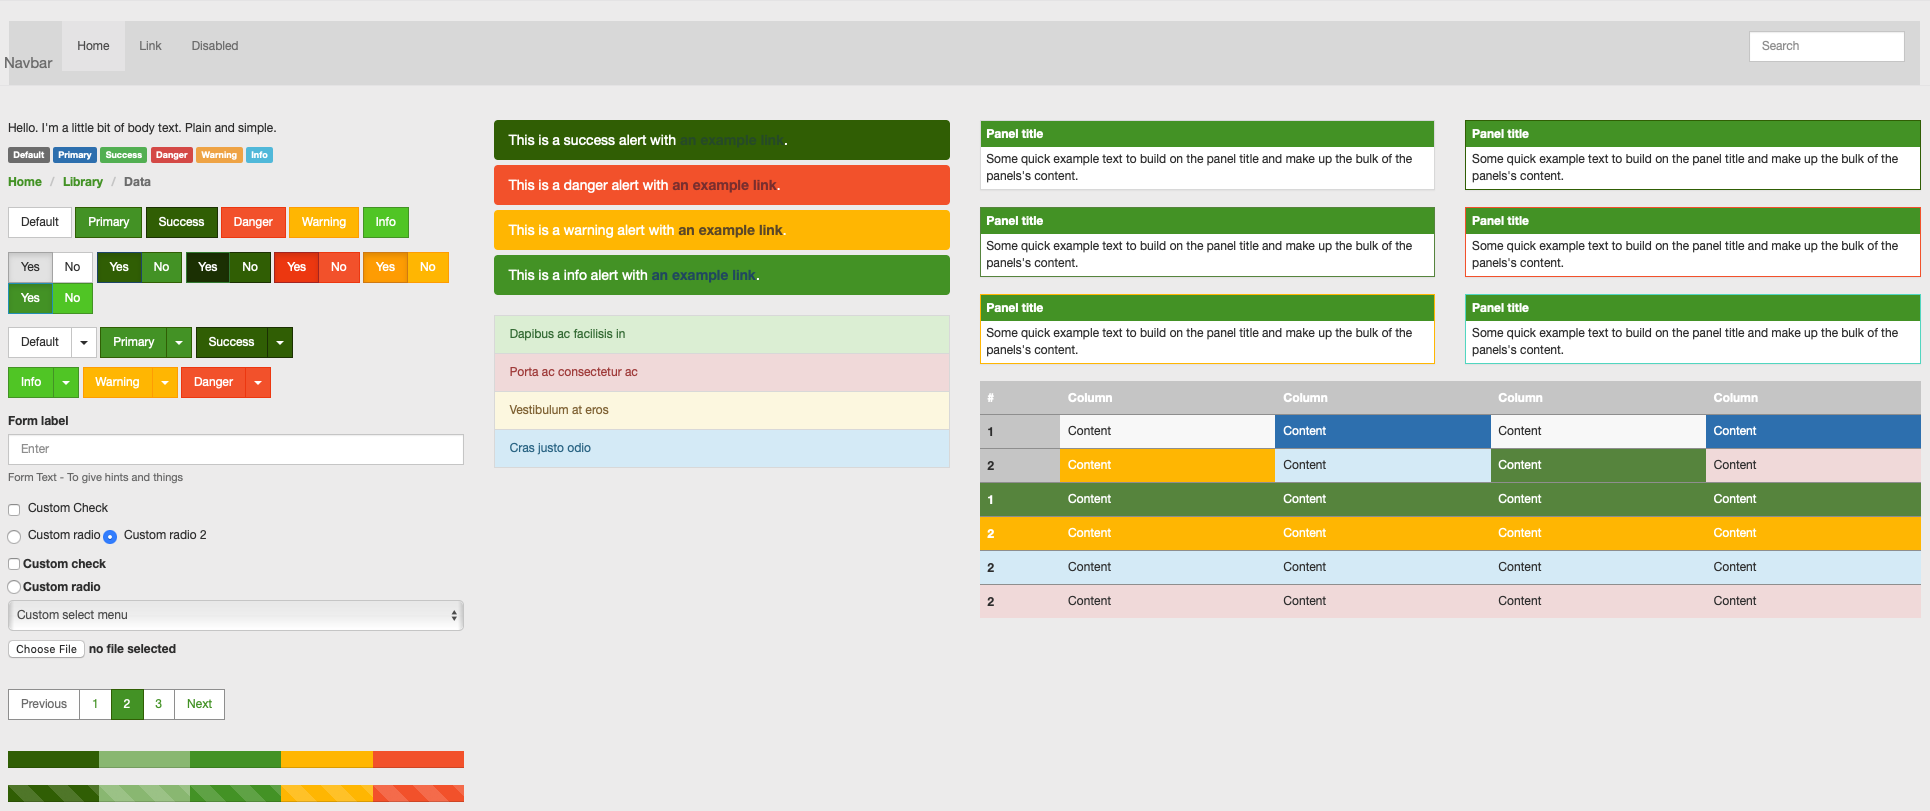Tick the Custom Check checkbox
Viewport: 1930px width, 811px height.
click(x=14, y=510)
